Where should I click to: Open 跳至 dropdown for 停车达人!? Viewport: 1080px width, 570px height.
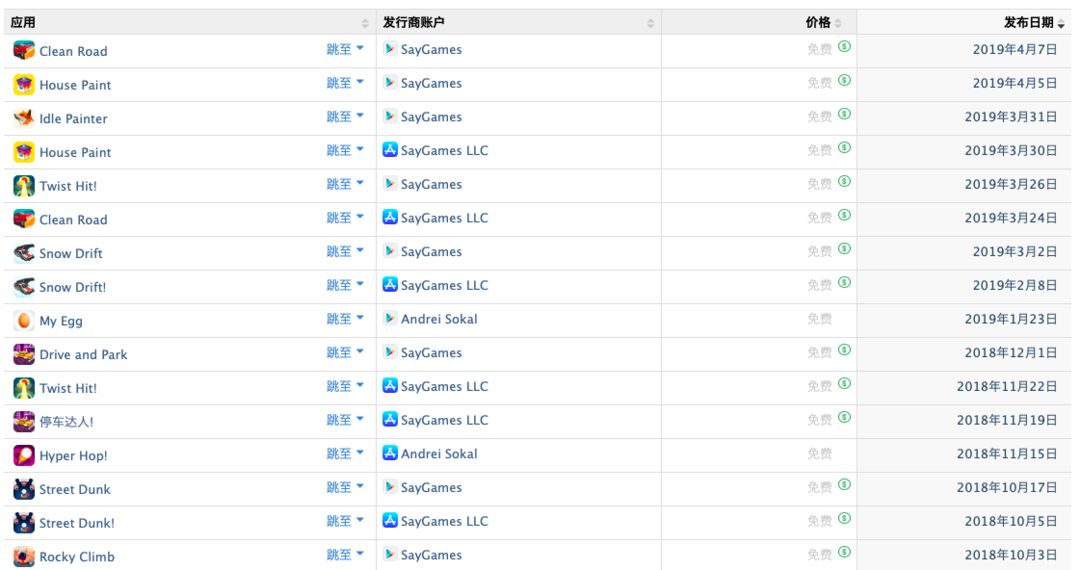click(x=345, y=420)
